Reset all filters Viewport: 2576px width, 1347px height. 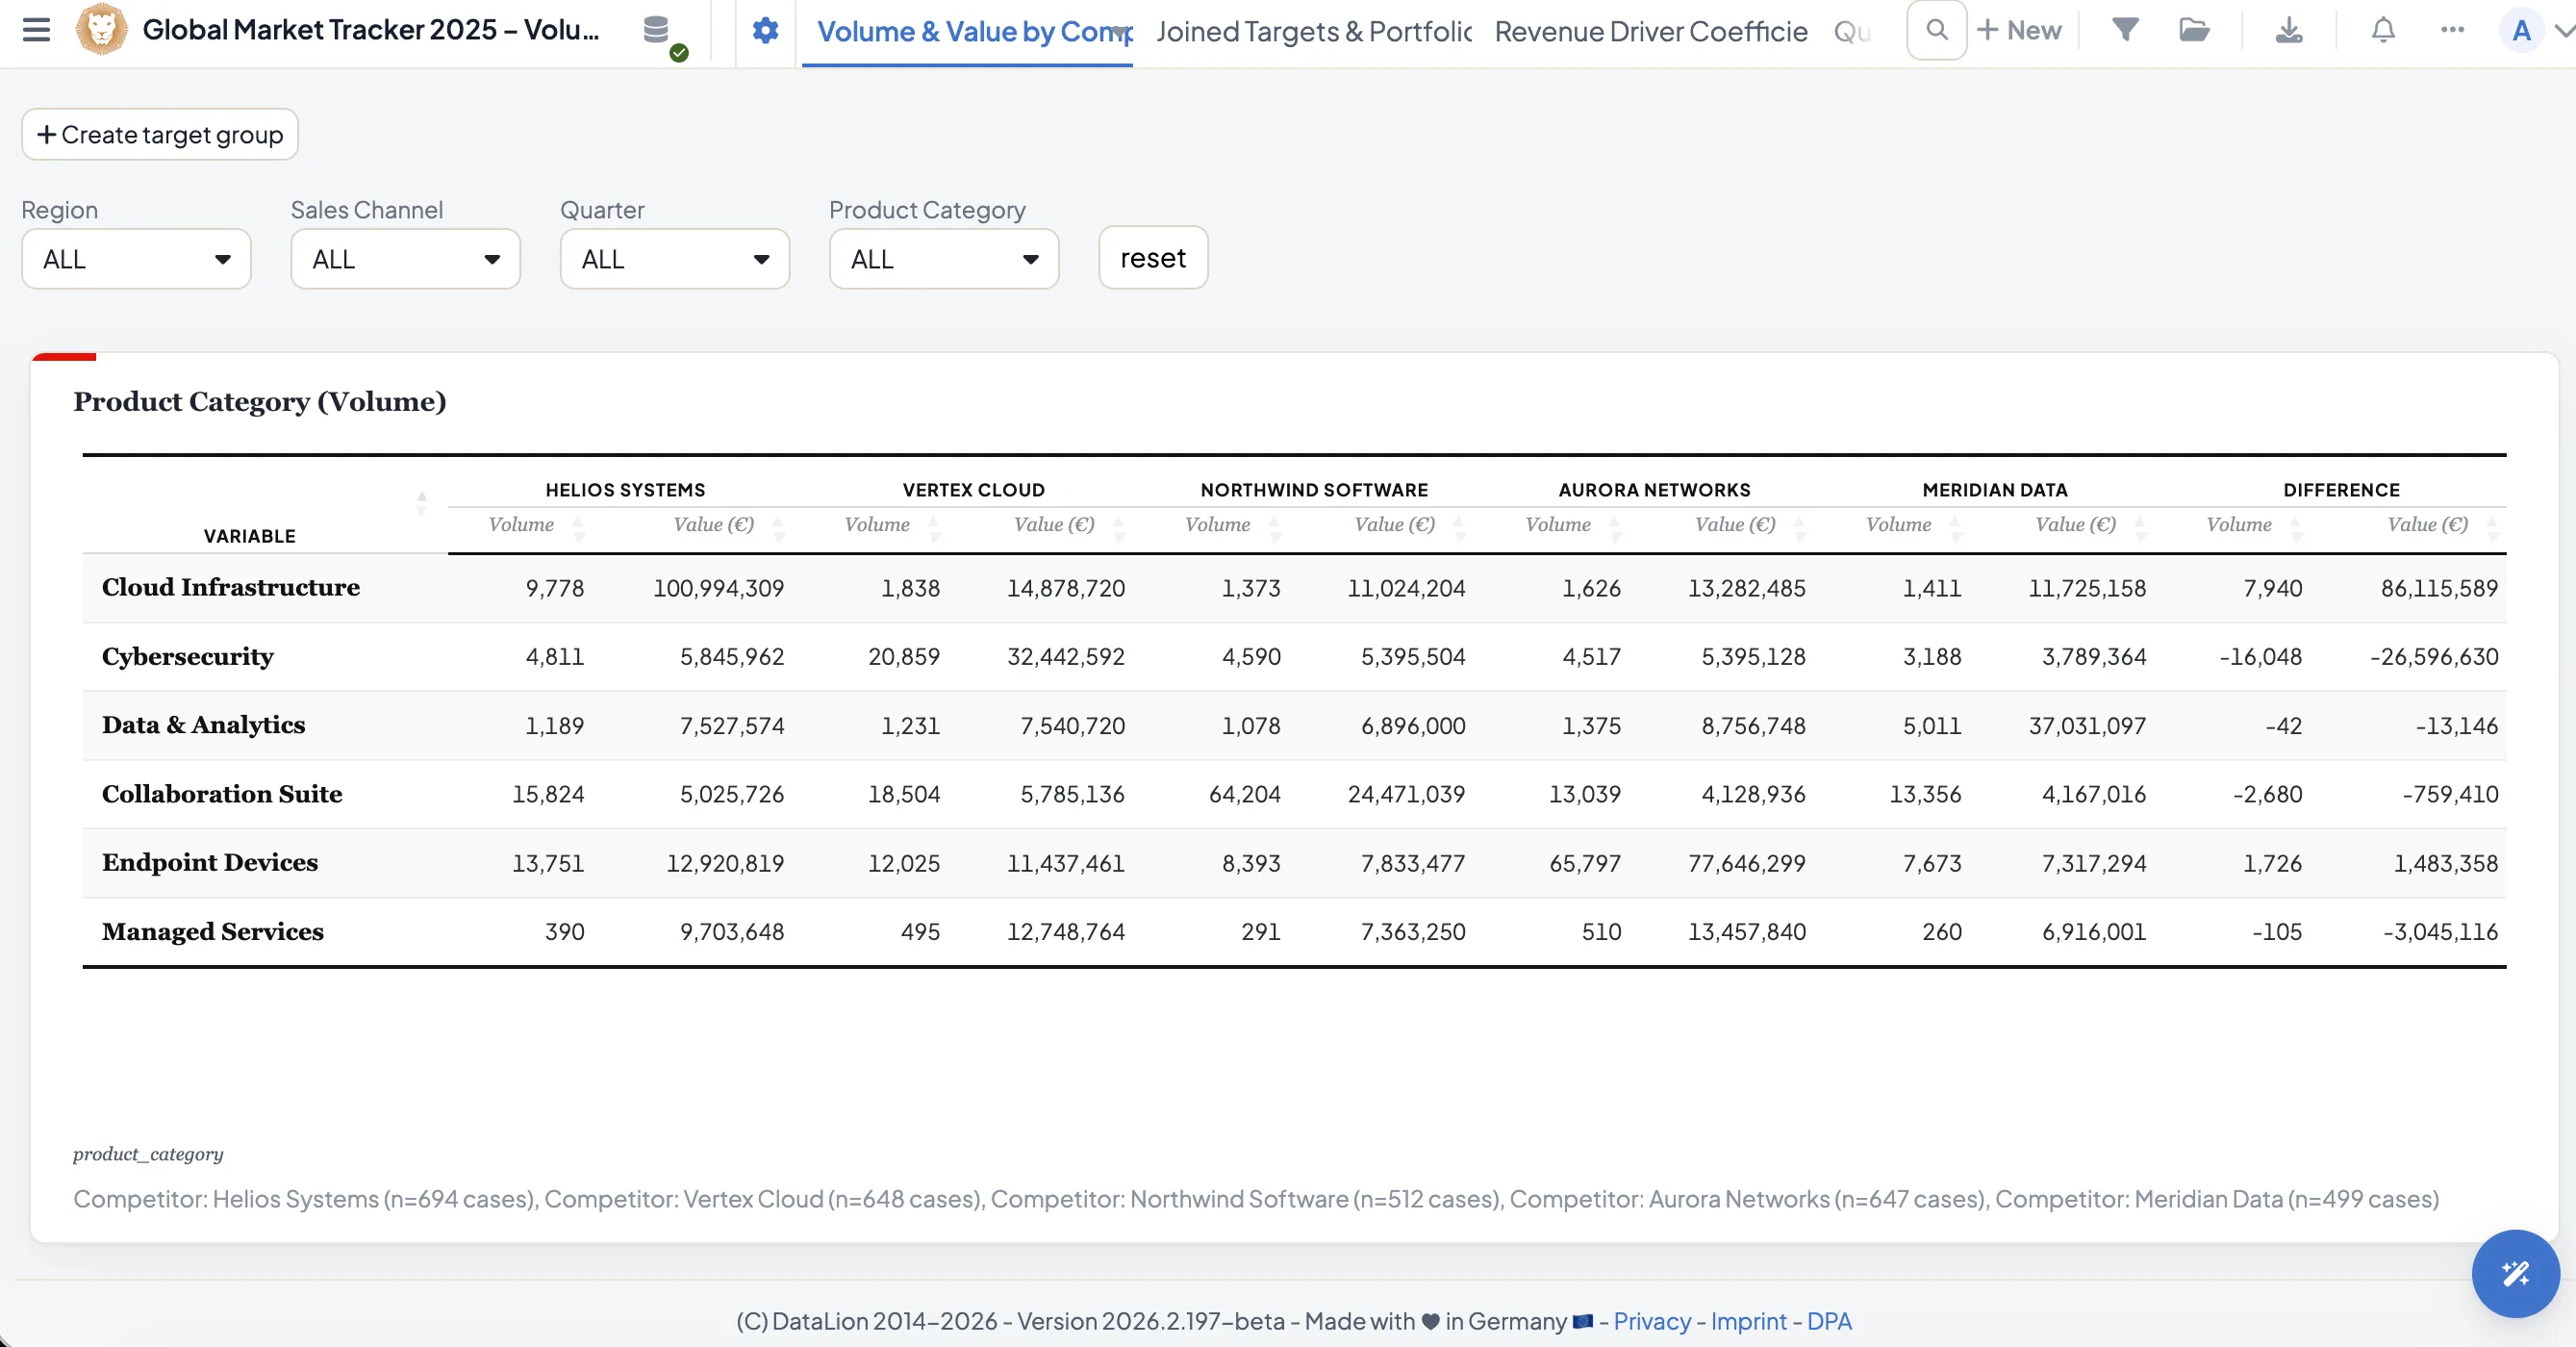pos(1153,258)
